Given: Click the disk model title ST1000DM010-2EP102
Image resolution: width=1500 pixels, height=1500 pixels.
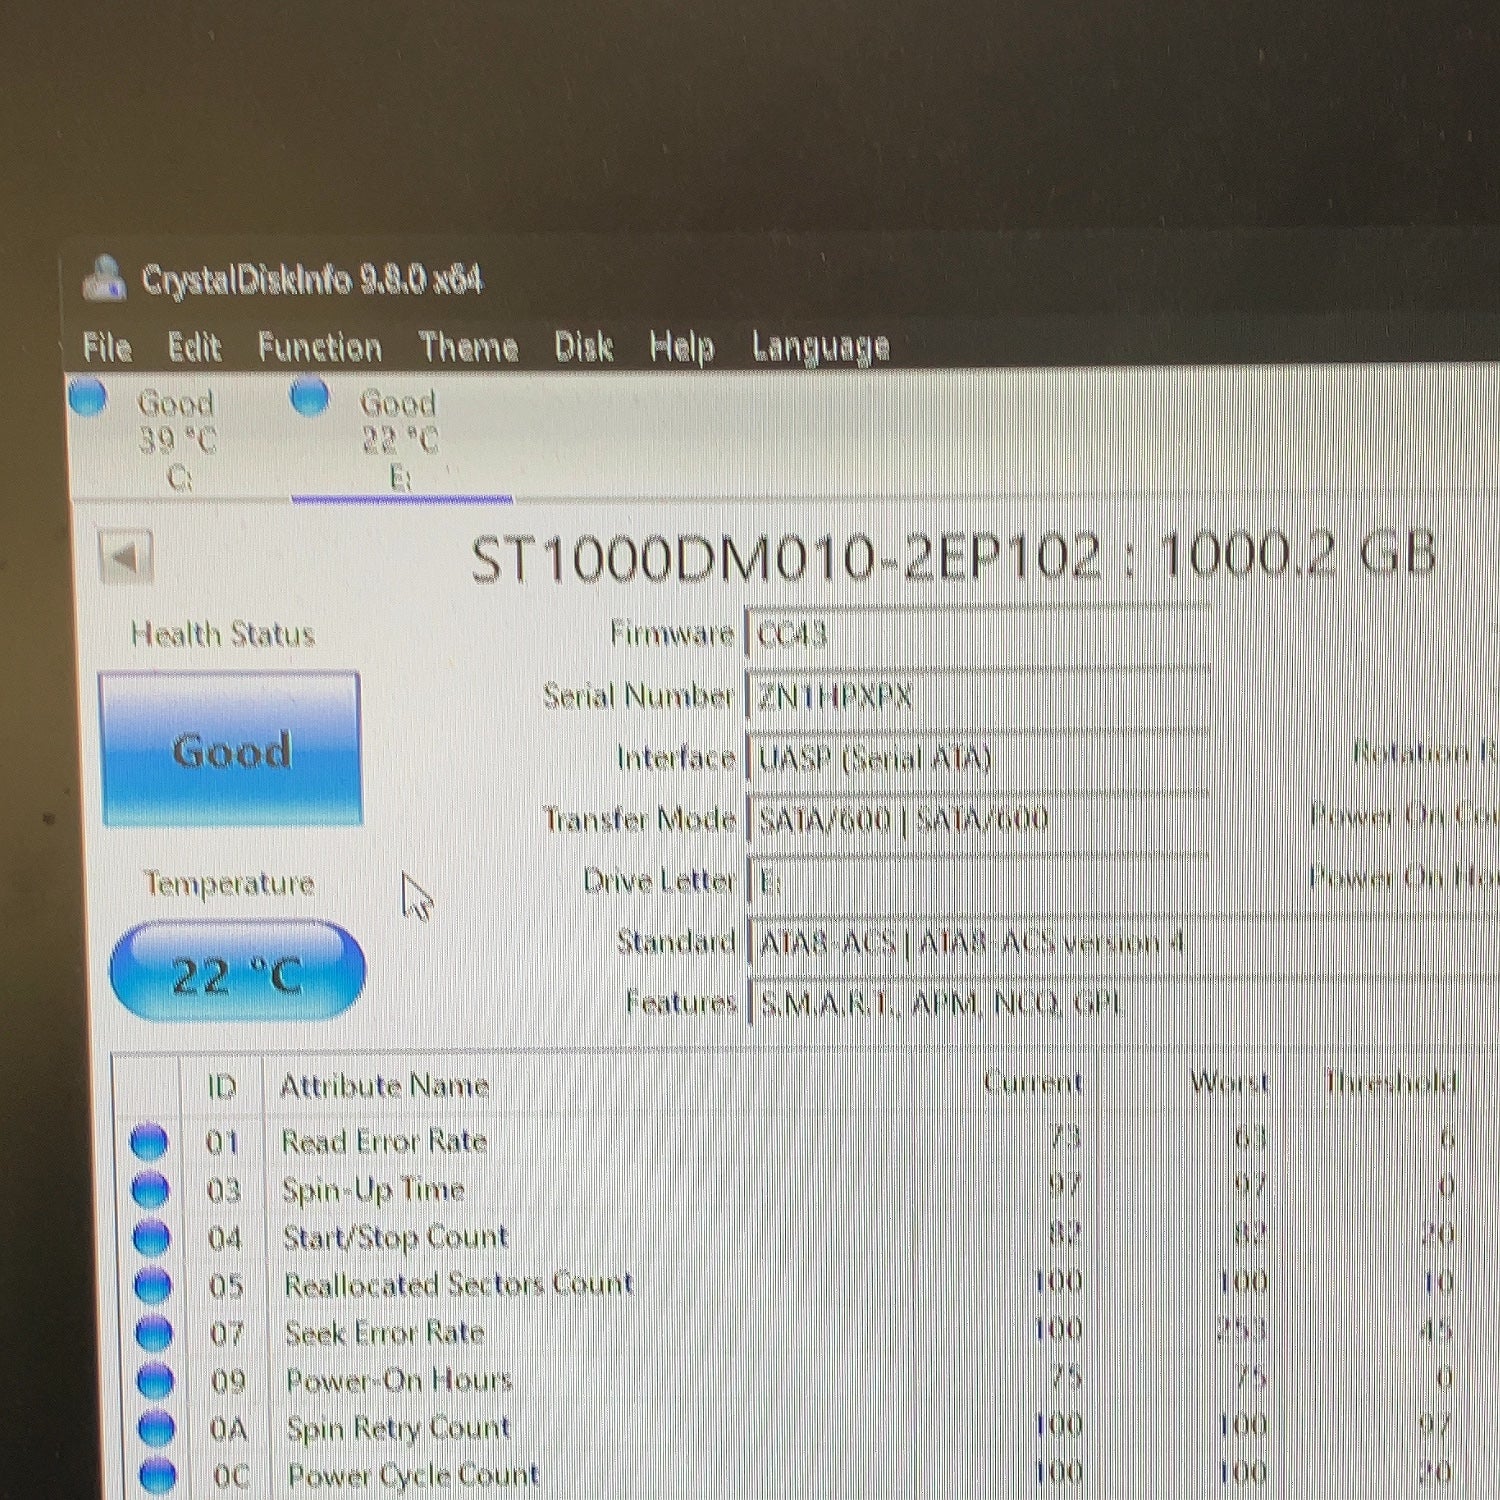Looking at the screenshot, I should click(787, 558).
